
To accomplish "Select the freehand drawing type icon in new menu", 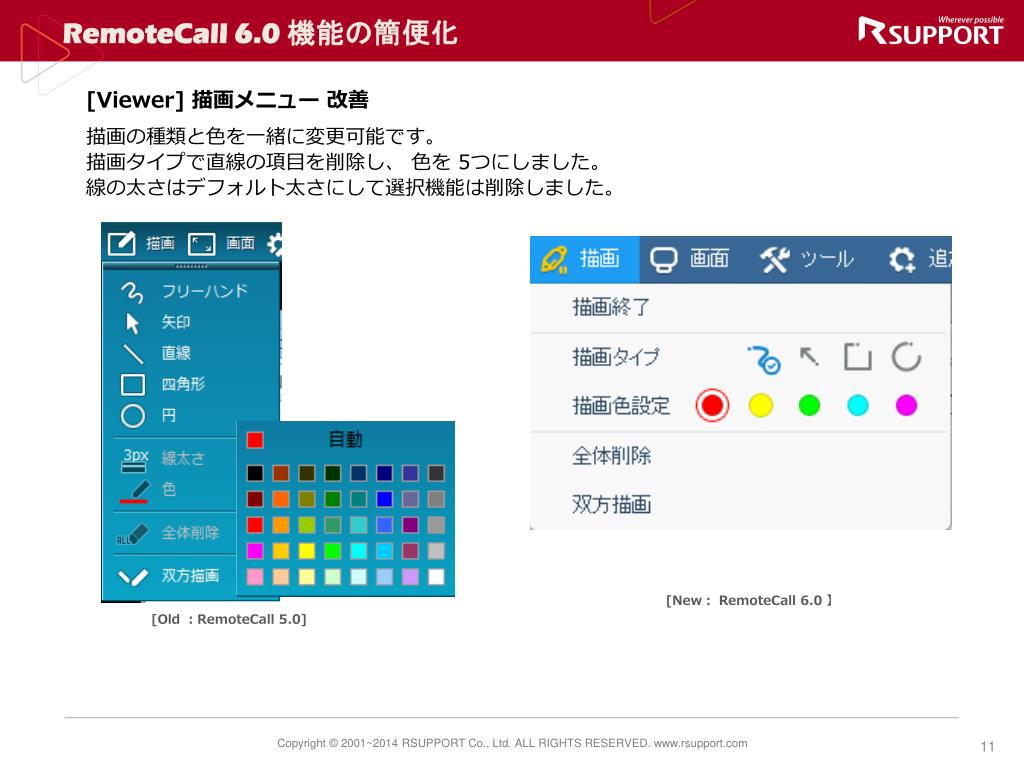I will pyautogui.click(x=763, y=359).
